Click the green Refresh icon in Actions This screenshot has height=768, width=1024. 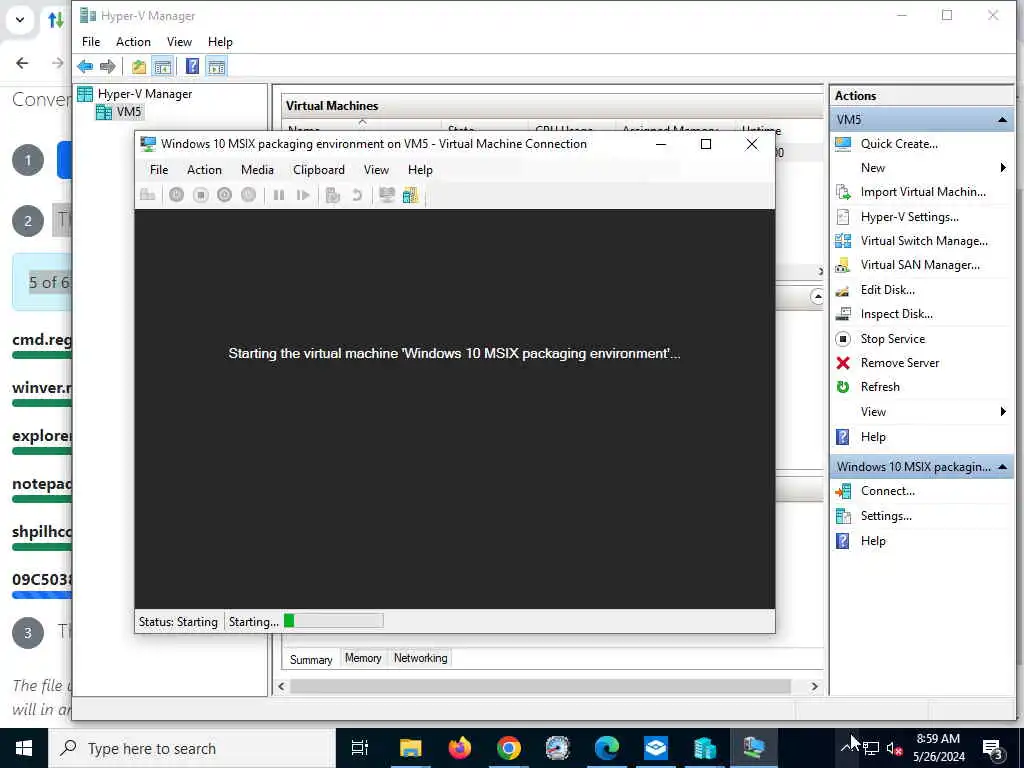tap(843, 387)
